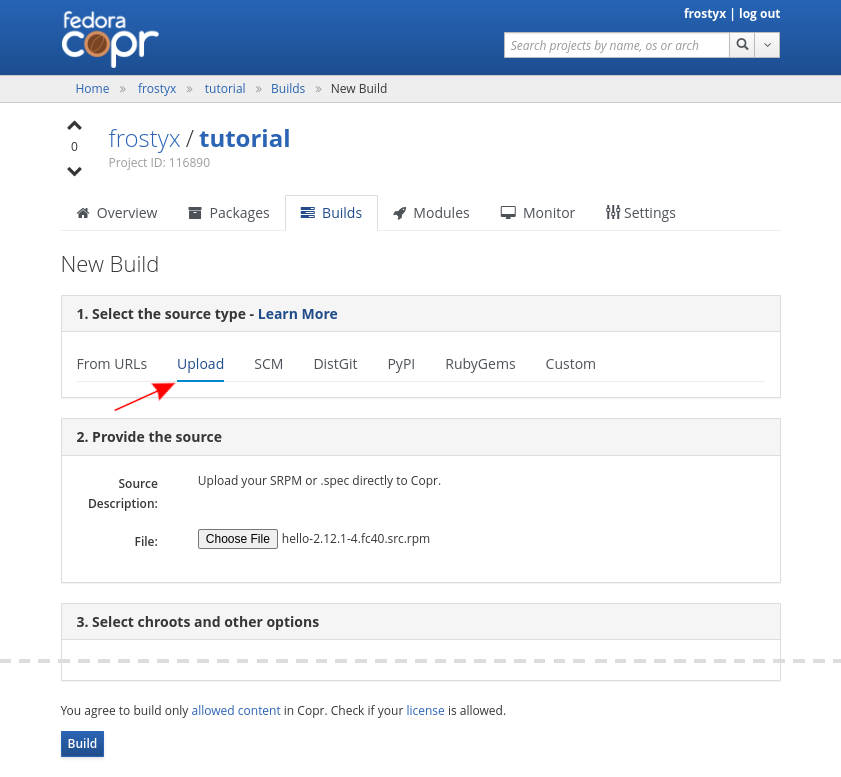Downvote the project using the down arrow
The height and width of the screenshot is (777, 841).
tap(74, 170)
